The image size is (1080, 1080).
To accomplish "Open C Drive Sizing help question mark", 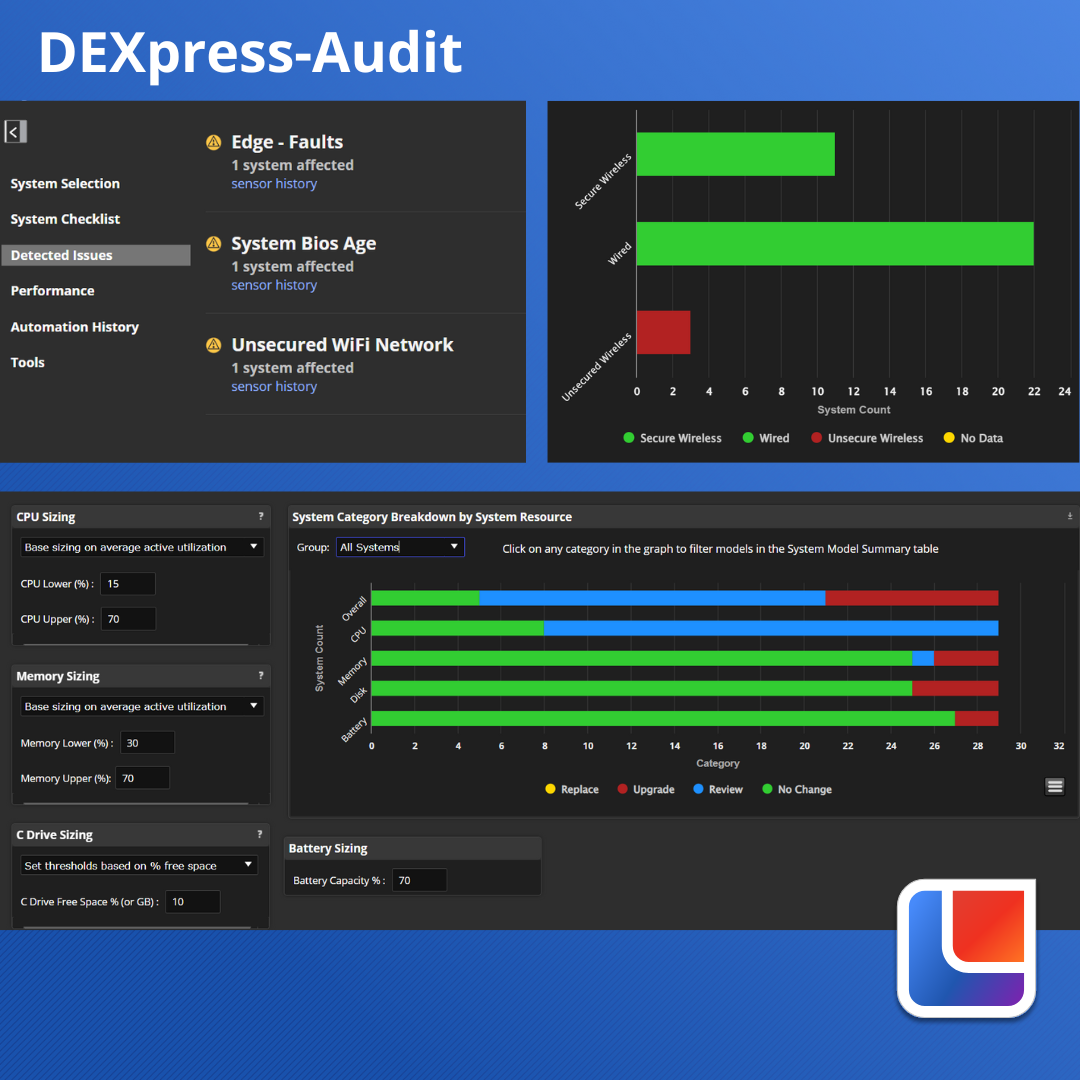I will click(260, 834).
